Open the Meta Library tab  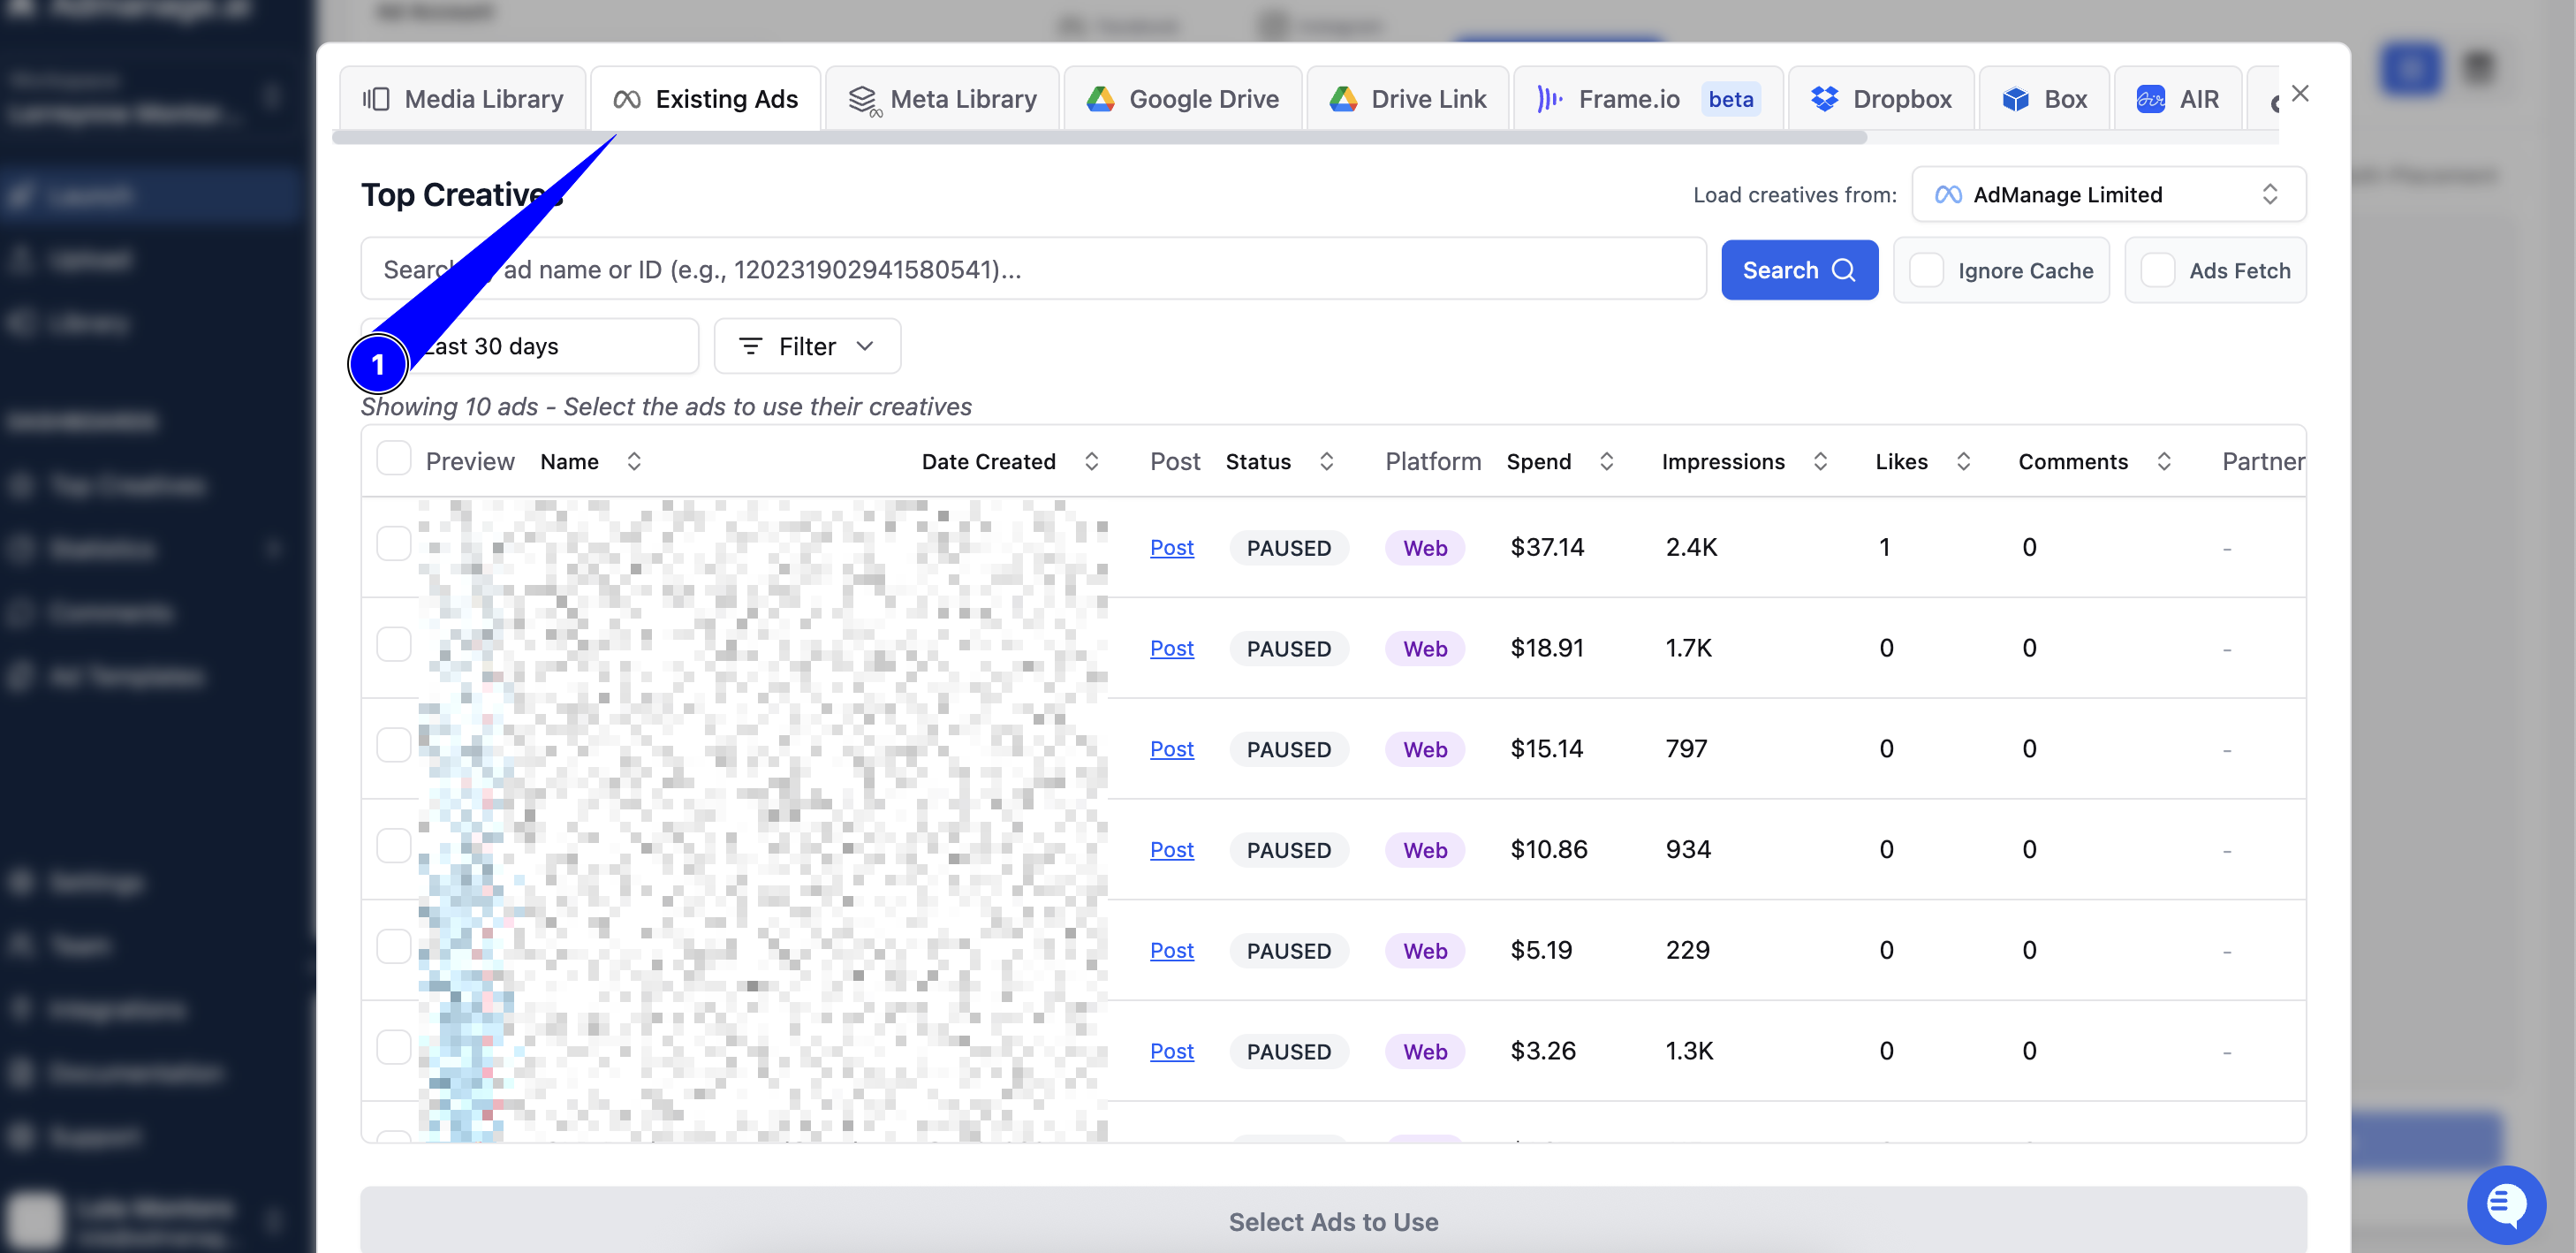(942, 99)
